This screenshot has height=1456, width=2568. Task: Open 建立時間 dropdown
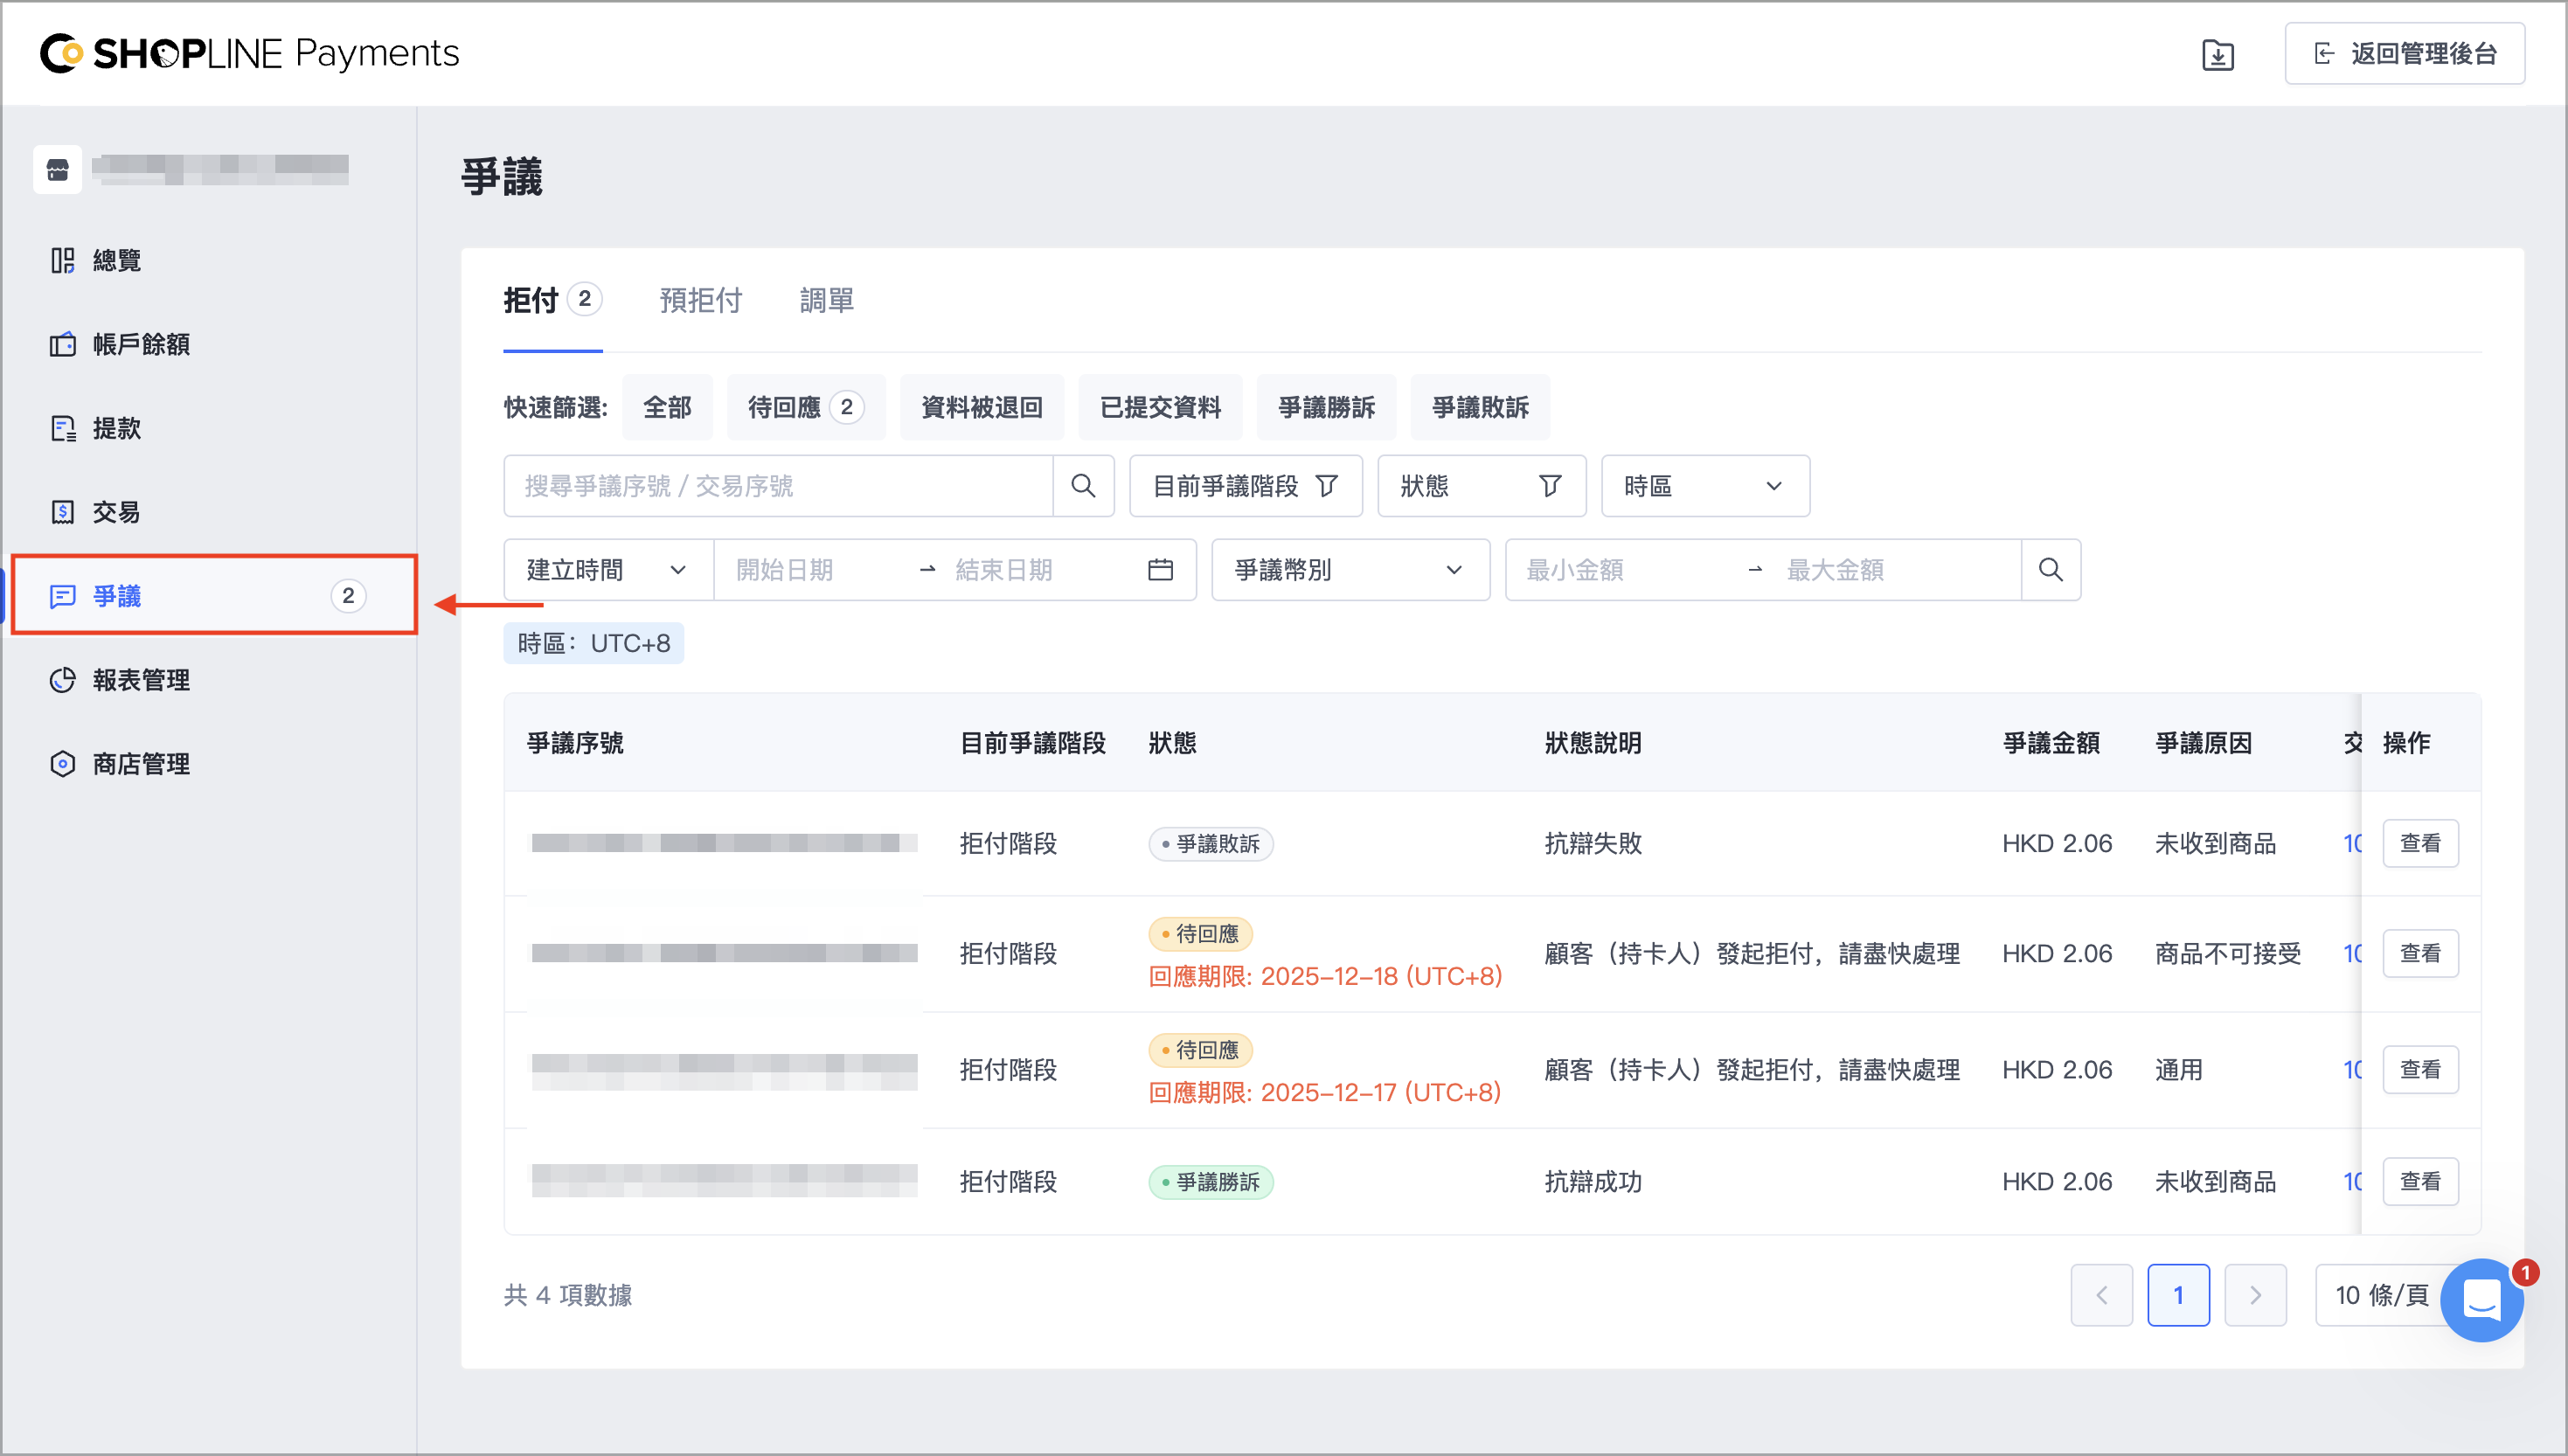pyautogui.click(x=608, y=570)
